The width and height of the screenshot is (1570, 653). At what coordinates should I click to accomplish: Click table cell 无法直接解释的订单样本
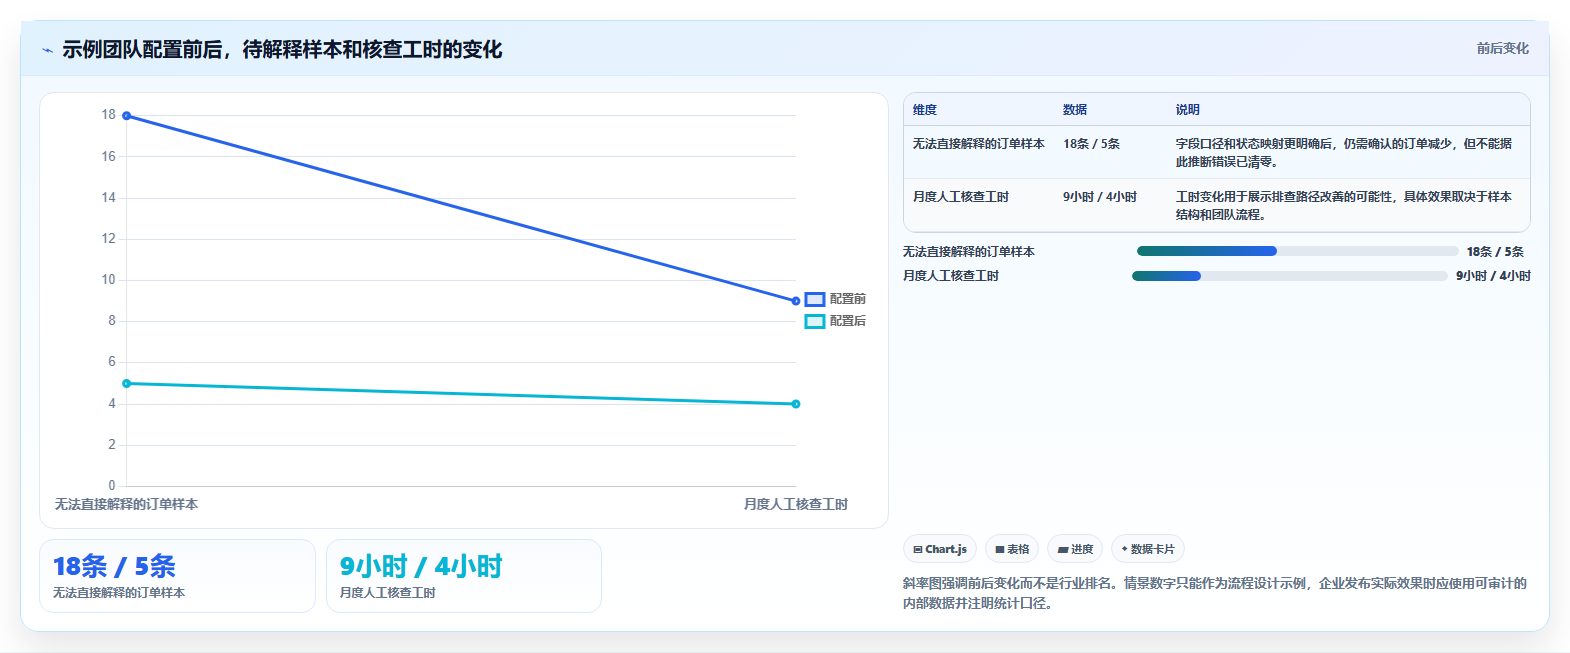pos(978,144)
